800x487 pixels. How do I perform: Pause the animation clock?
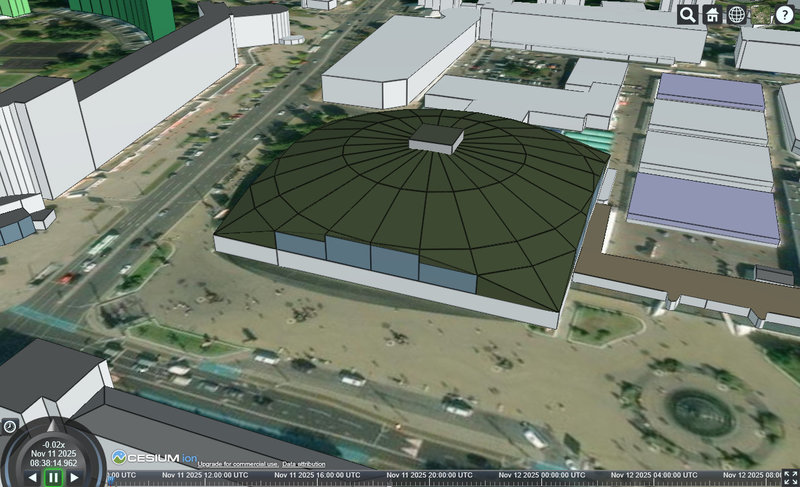(53, 478)
